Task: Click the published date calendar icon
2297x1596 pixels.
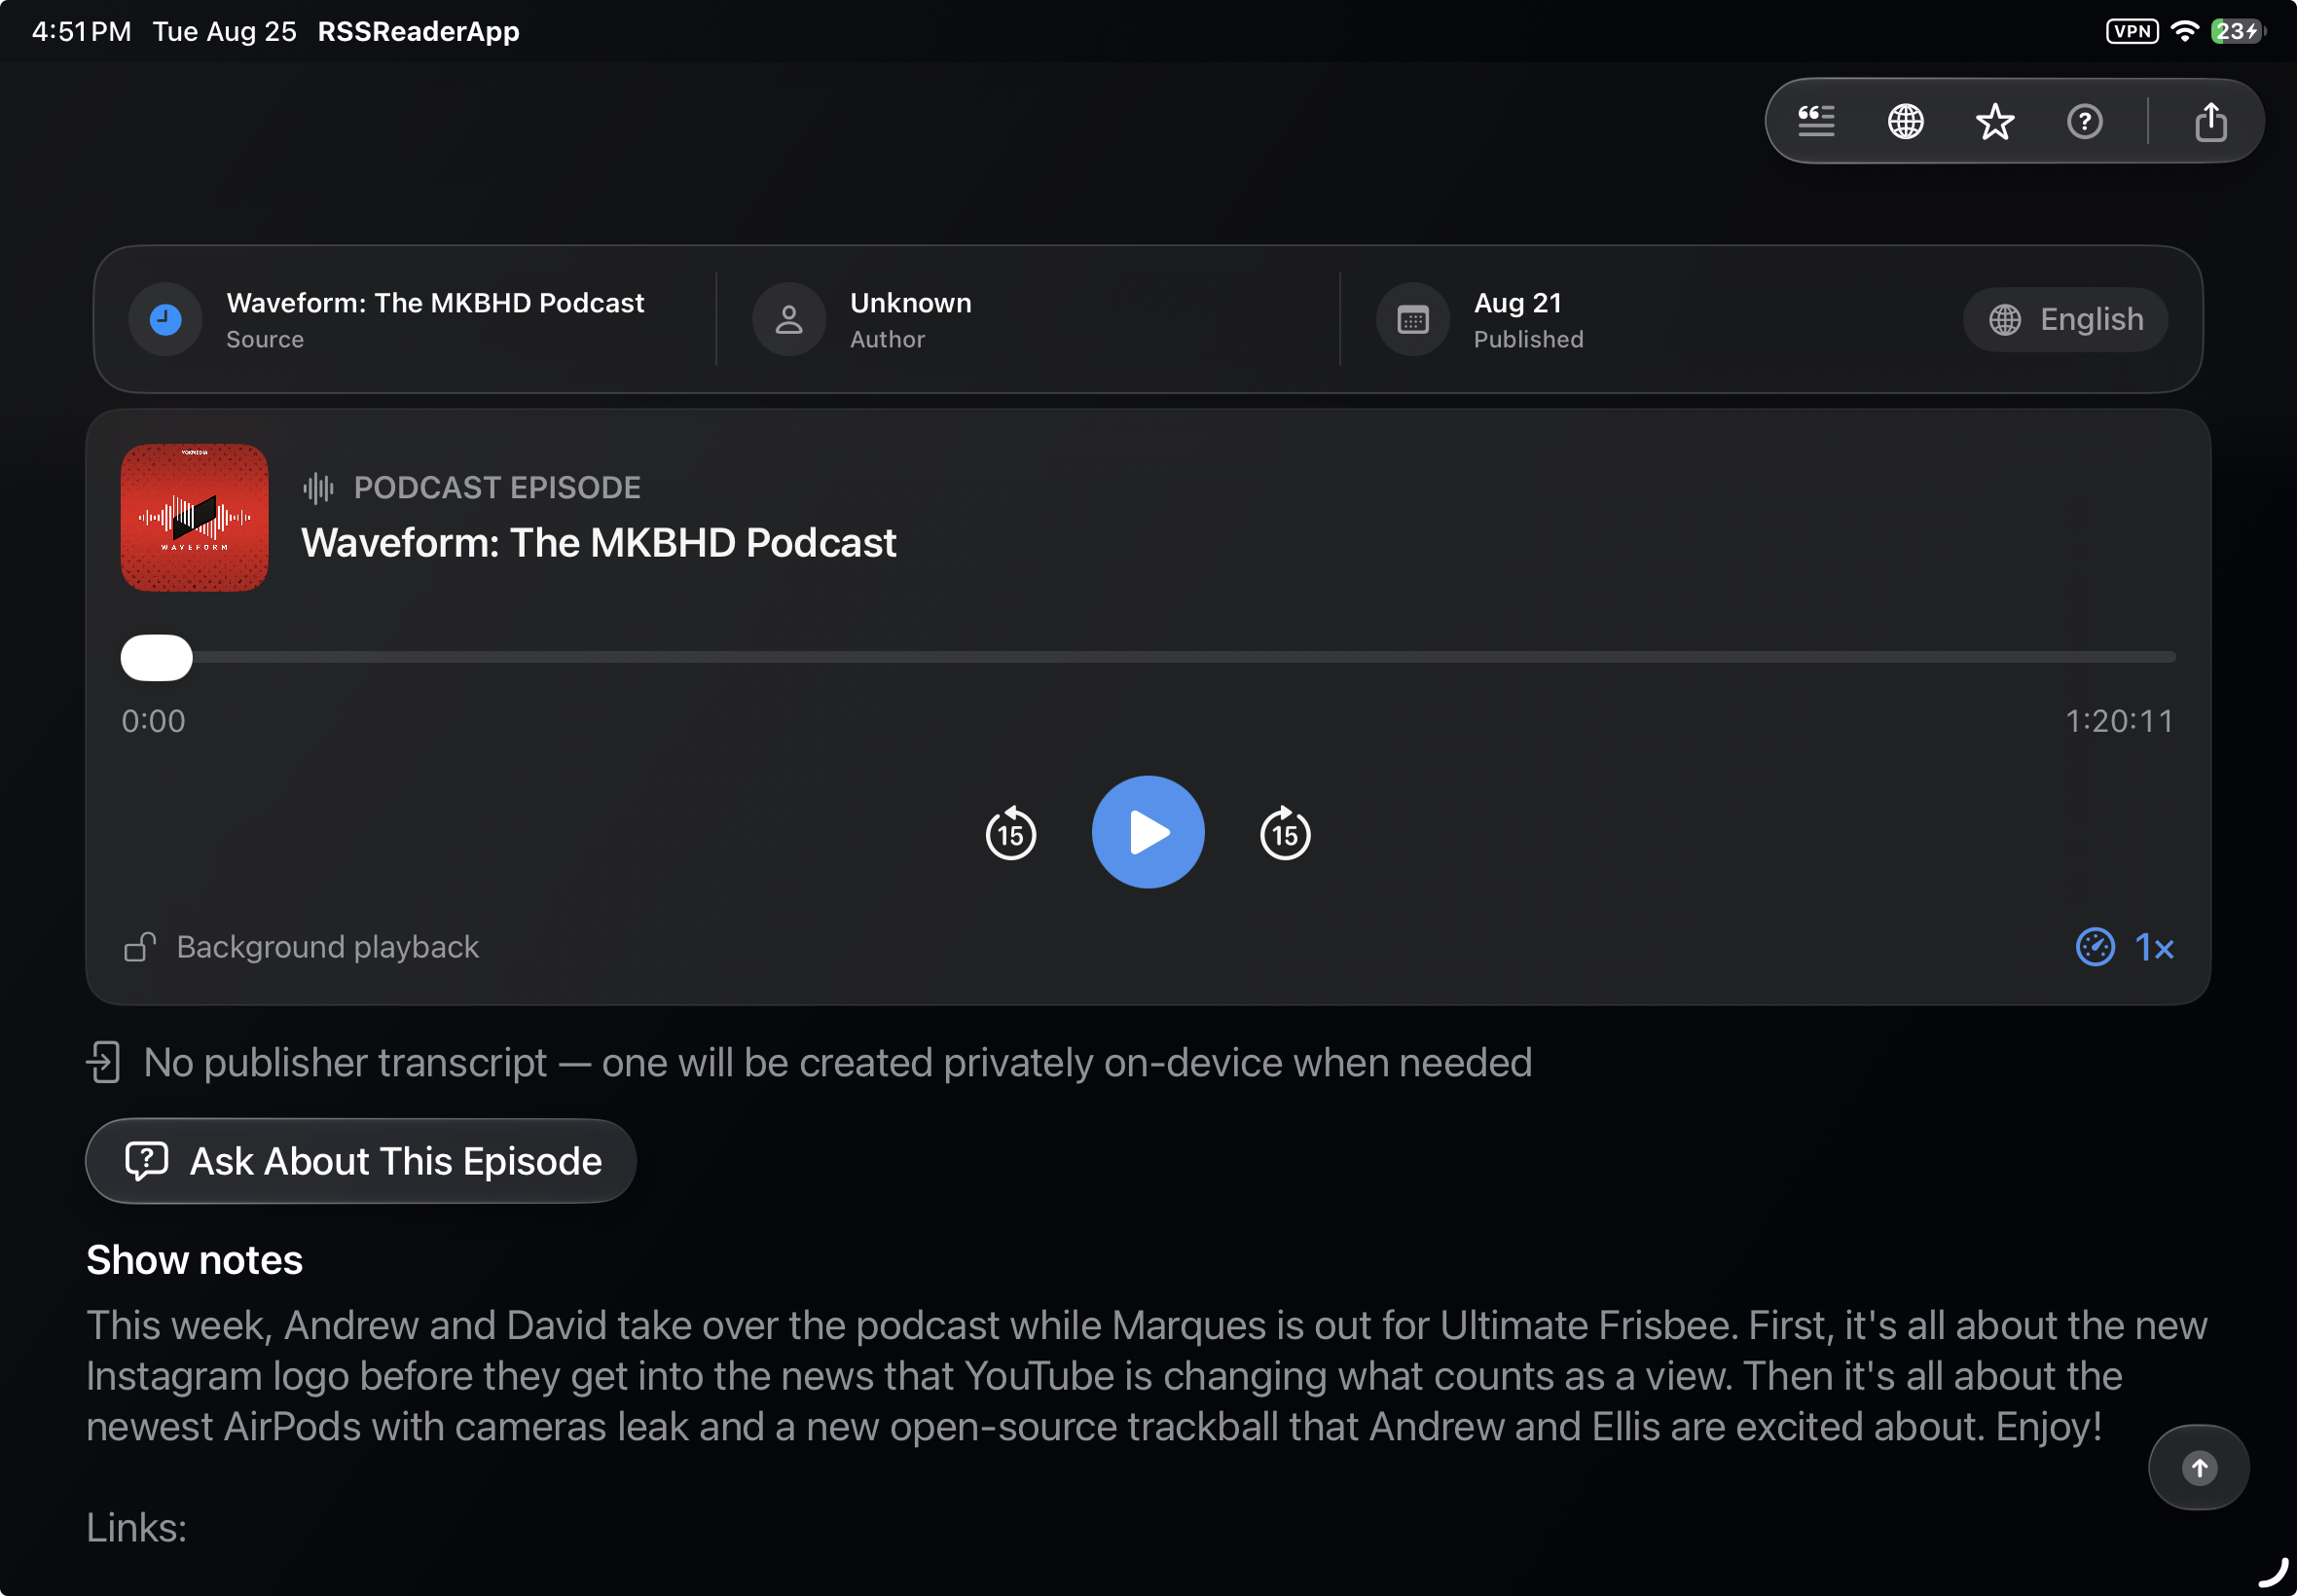Action: tap(1413, 320)
